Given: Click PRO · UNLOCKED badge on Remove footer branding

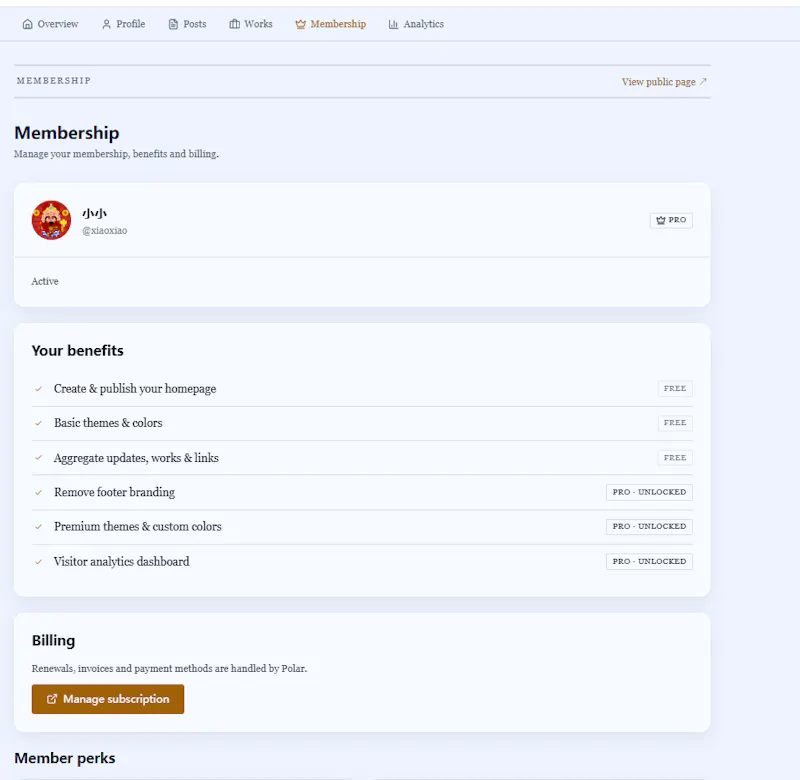Looking at the screenshot, I should point(649,492).
